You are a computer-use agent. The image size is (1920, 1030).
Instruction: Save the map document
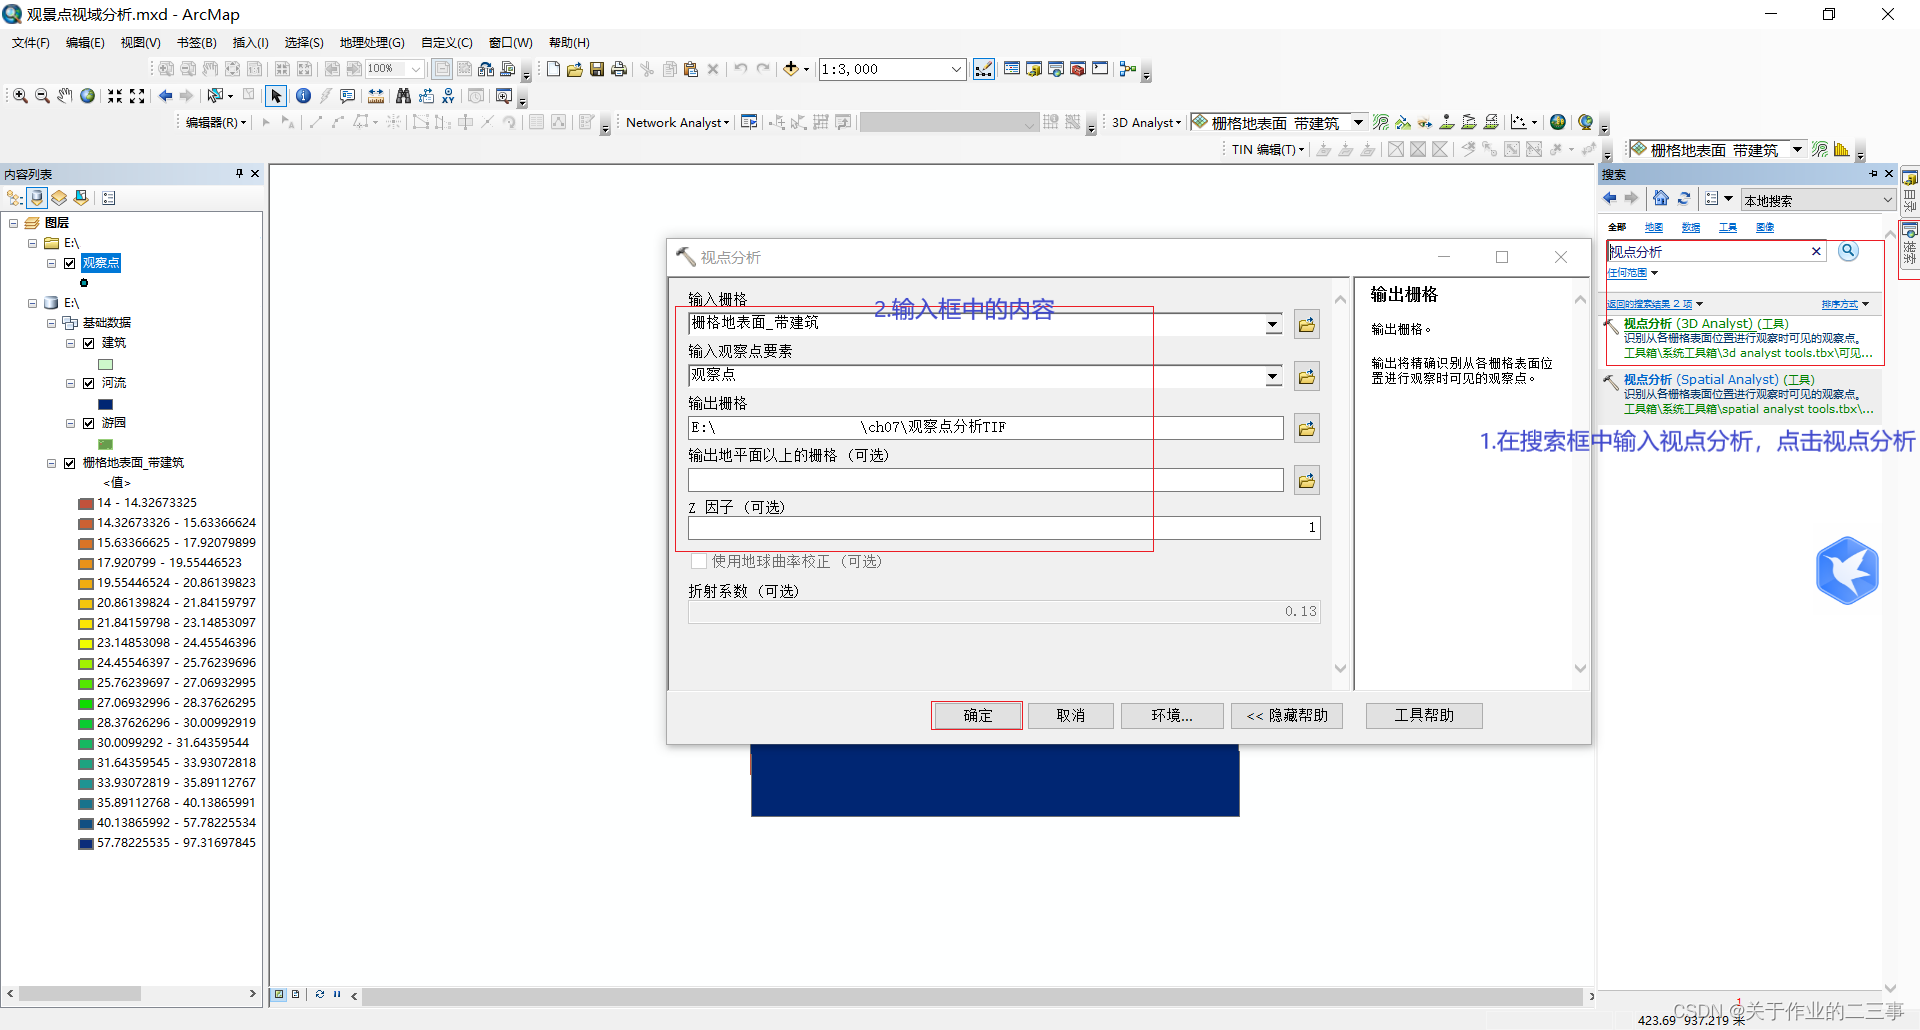click(597, 69)
